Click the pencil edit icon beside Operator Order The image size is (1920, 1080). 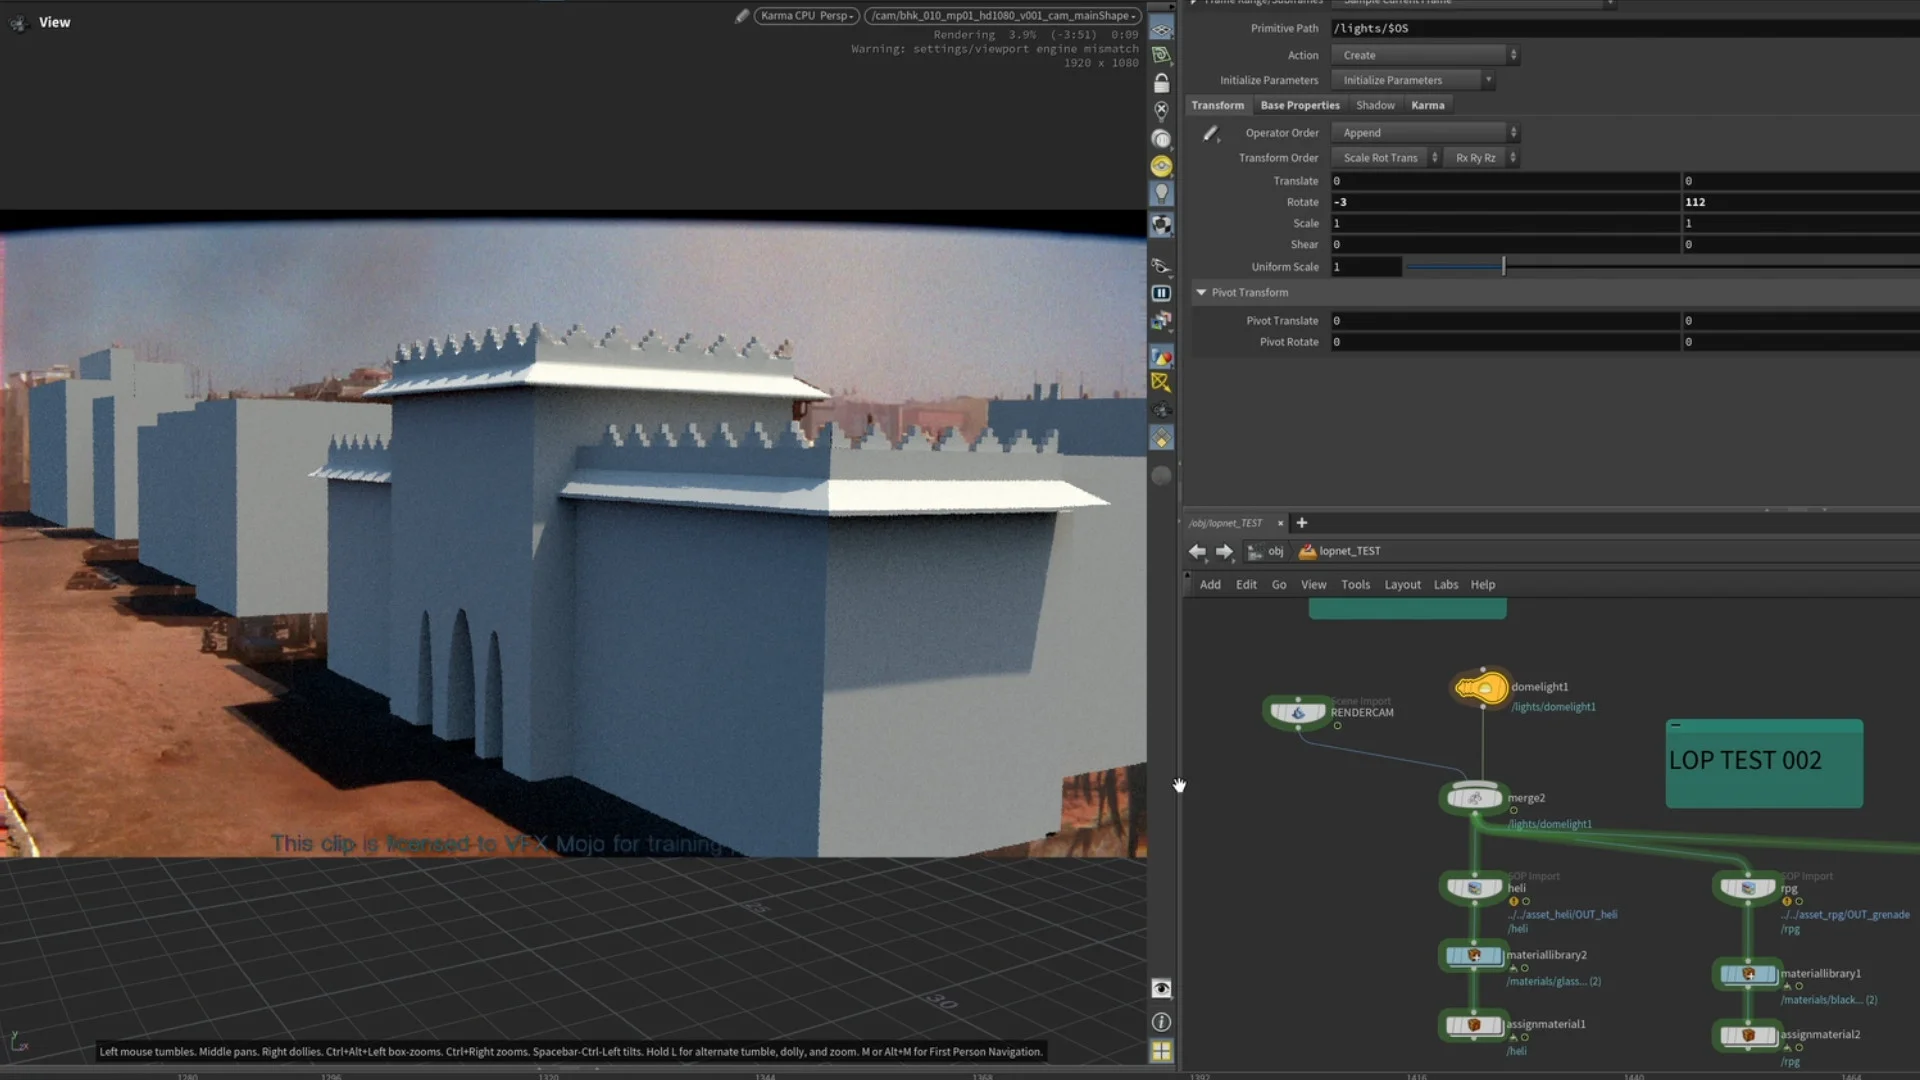point(1210,133)
